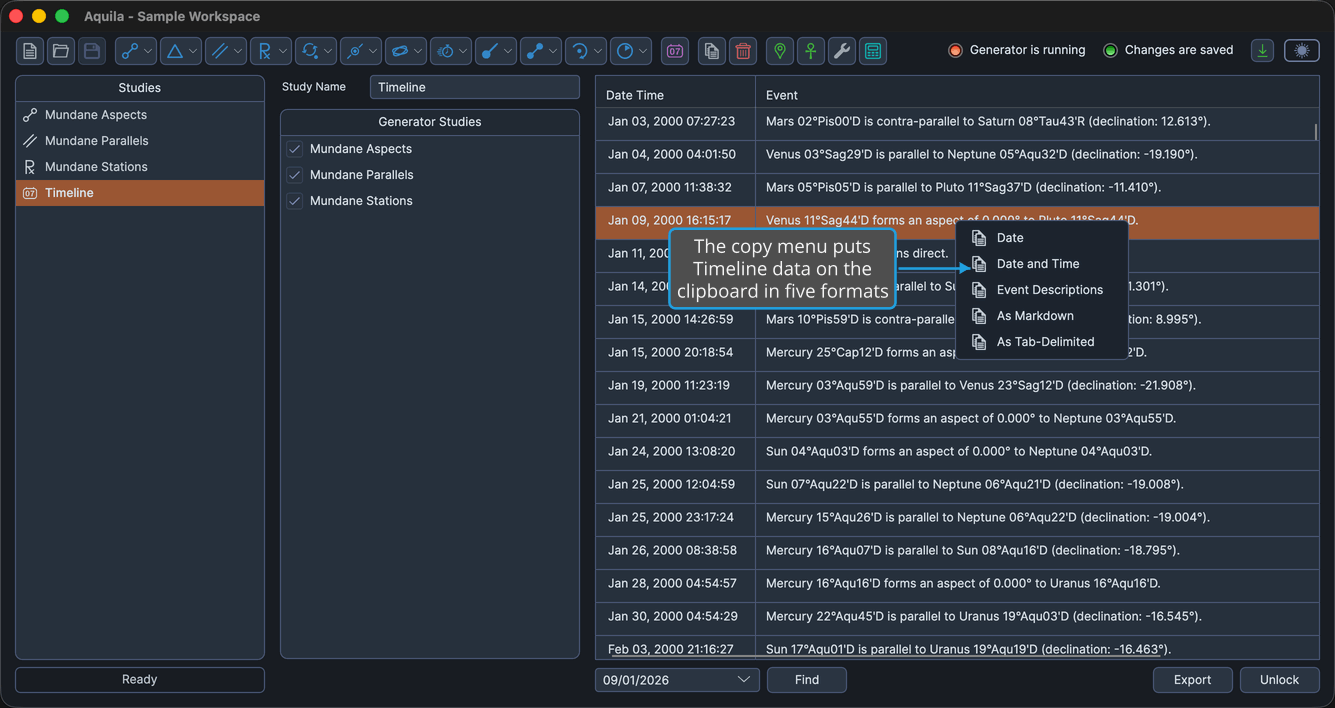Click the Unlock button
The height and width of the screenshot is (708, 1335).
(x=1279, y=680)
